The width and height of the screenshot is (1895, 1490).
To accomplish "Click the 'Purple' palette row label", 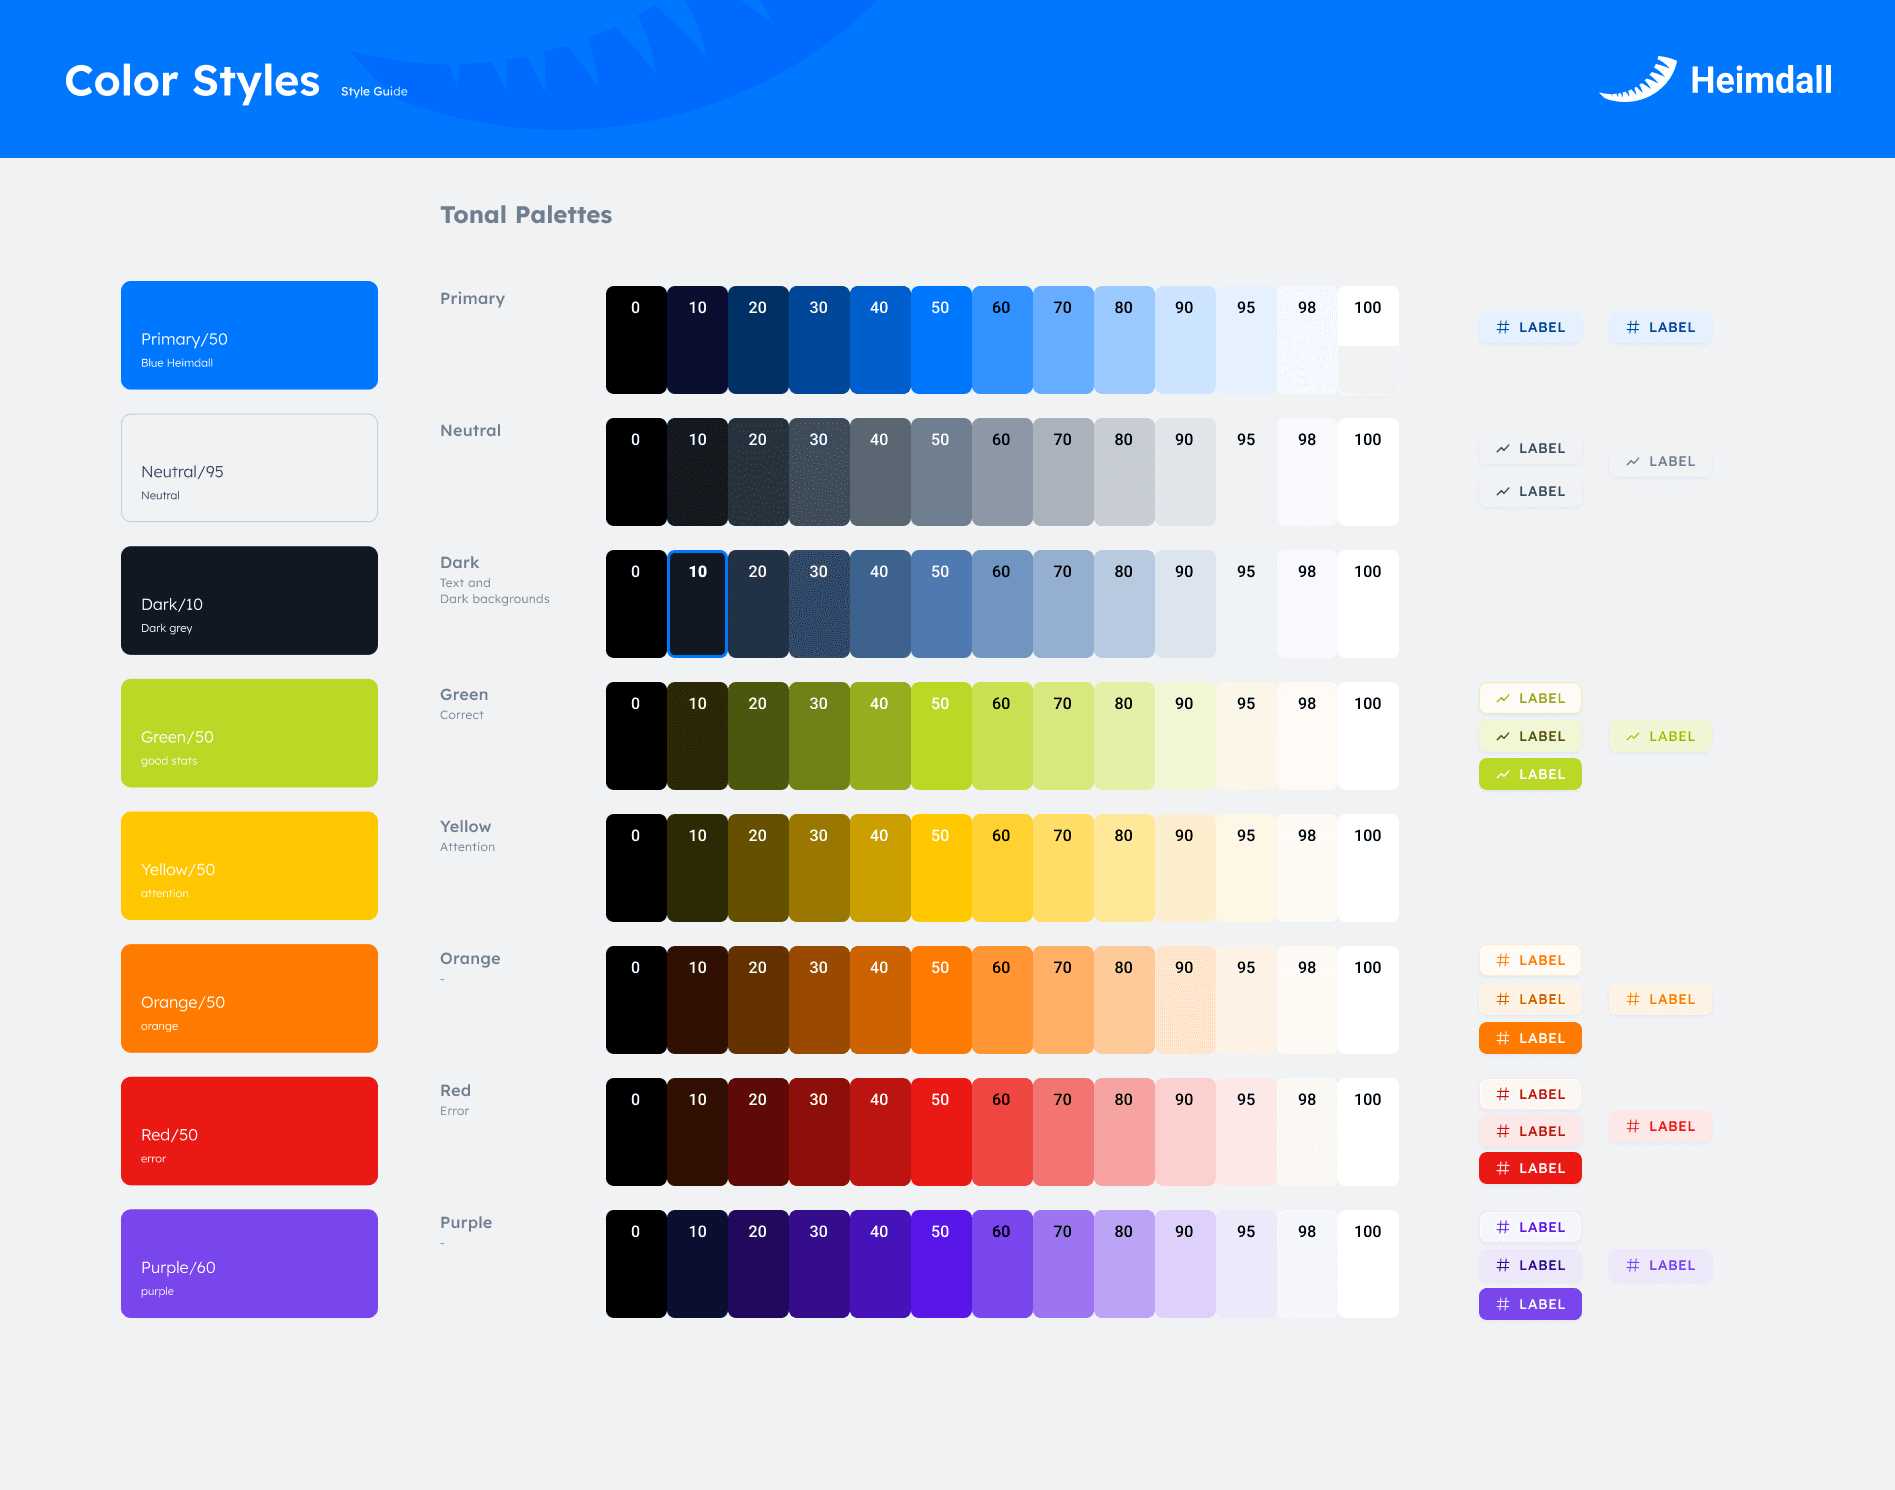I will coord(466,1222).
